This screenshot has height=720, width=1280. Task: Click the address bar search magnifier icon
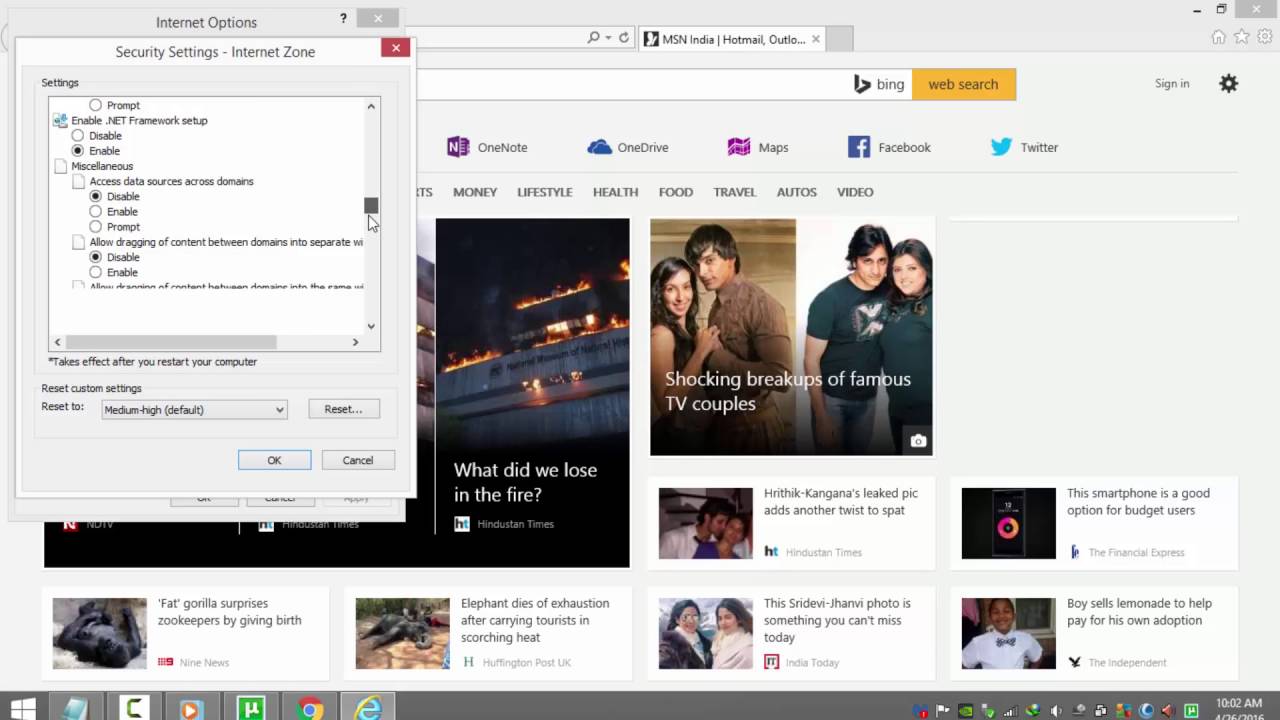(x=593, y=38)
